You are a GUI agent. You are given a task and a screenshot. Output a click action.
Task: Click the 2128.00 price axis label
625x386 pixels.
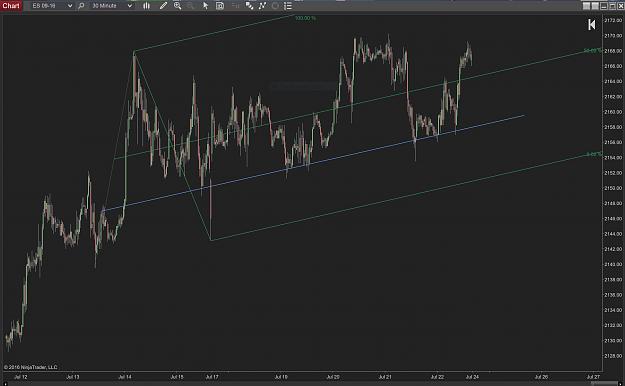pos(613,356)
